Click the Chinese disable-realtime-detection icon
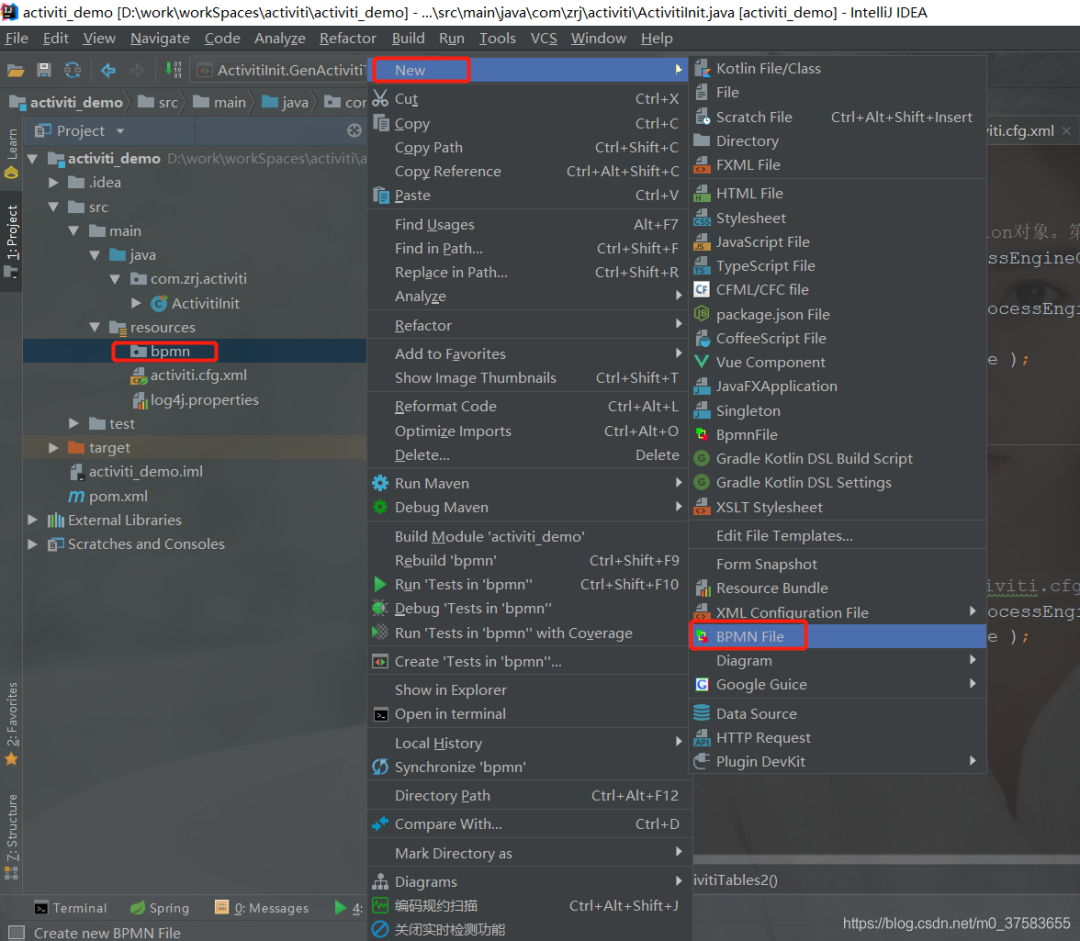1080x941 pixels. click(x=380, y=929)
